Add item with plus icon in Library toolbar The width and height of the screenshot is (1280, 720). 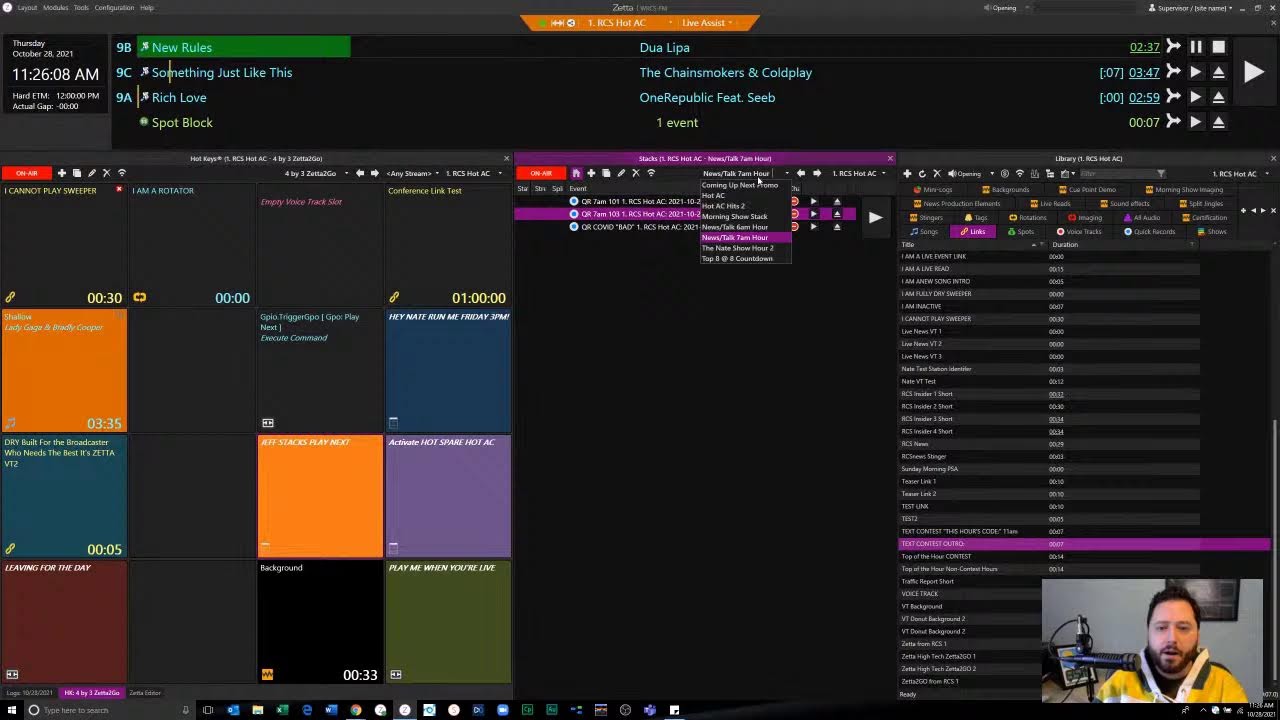pos(907,174)
